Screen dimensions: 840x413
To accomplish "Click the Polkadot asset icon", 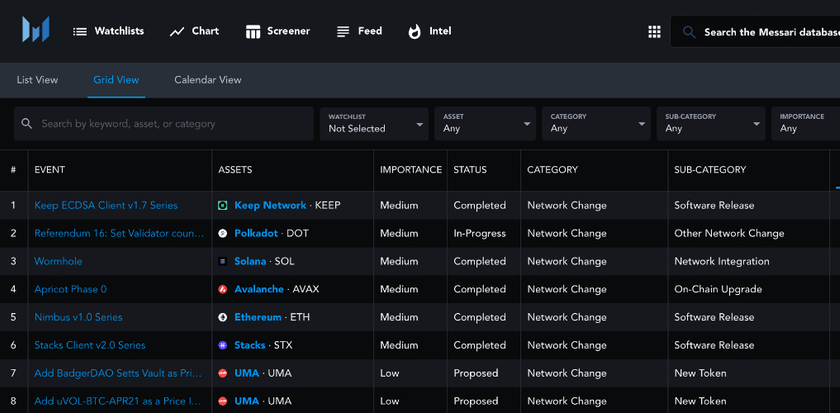I will click(223, 234).
